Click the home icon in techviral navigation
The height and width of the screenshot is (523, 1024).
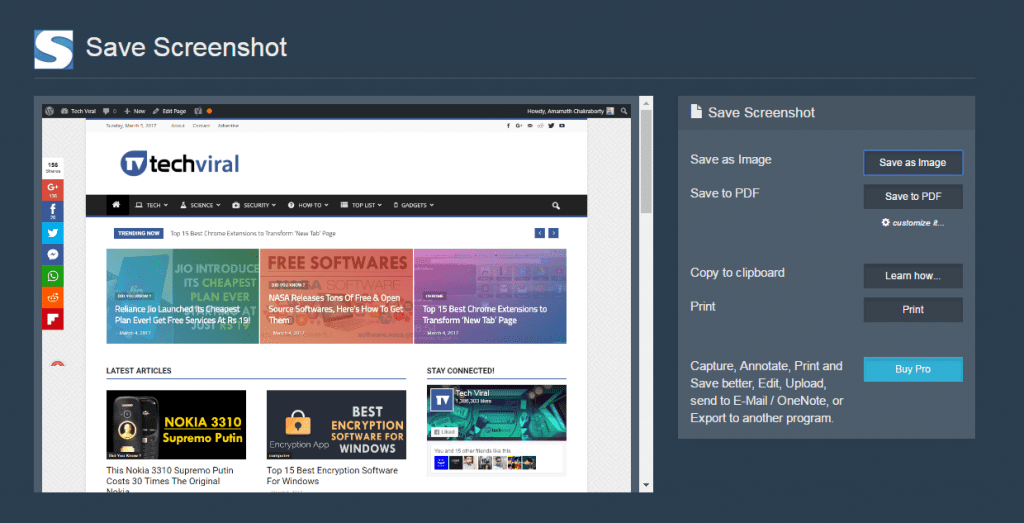[116, 205]
